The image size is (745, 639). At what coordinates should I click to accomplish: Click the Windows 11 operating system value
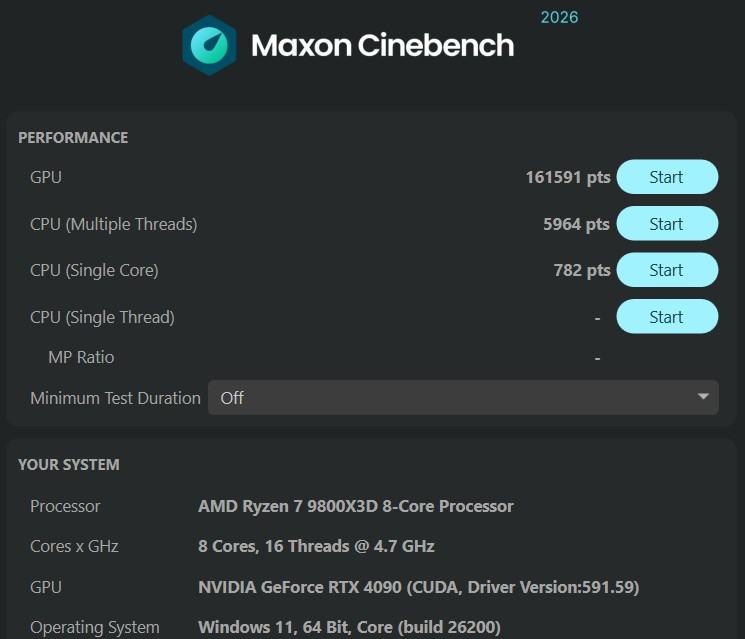point(349,628)
